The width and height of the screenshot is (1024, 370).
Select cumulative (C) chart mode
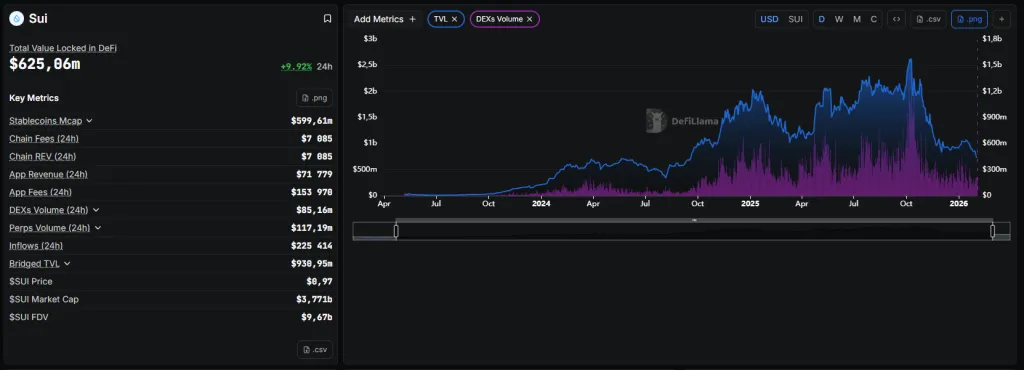pyautogui.click(x=874, y=19)
